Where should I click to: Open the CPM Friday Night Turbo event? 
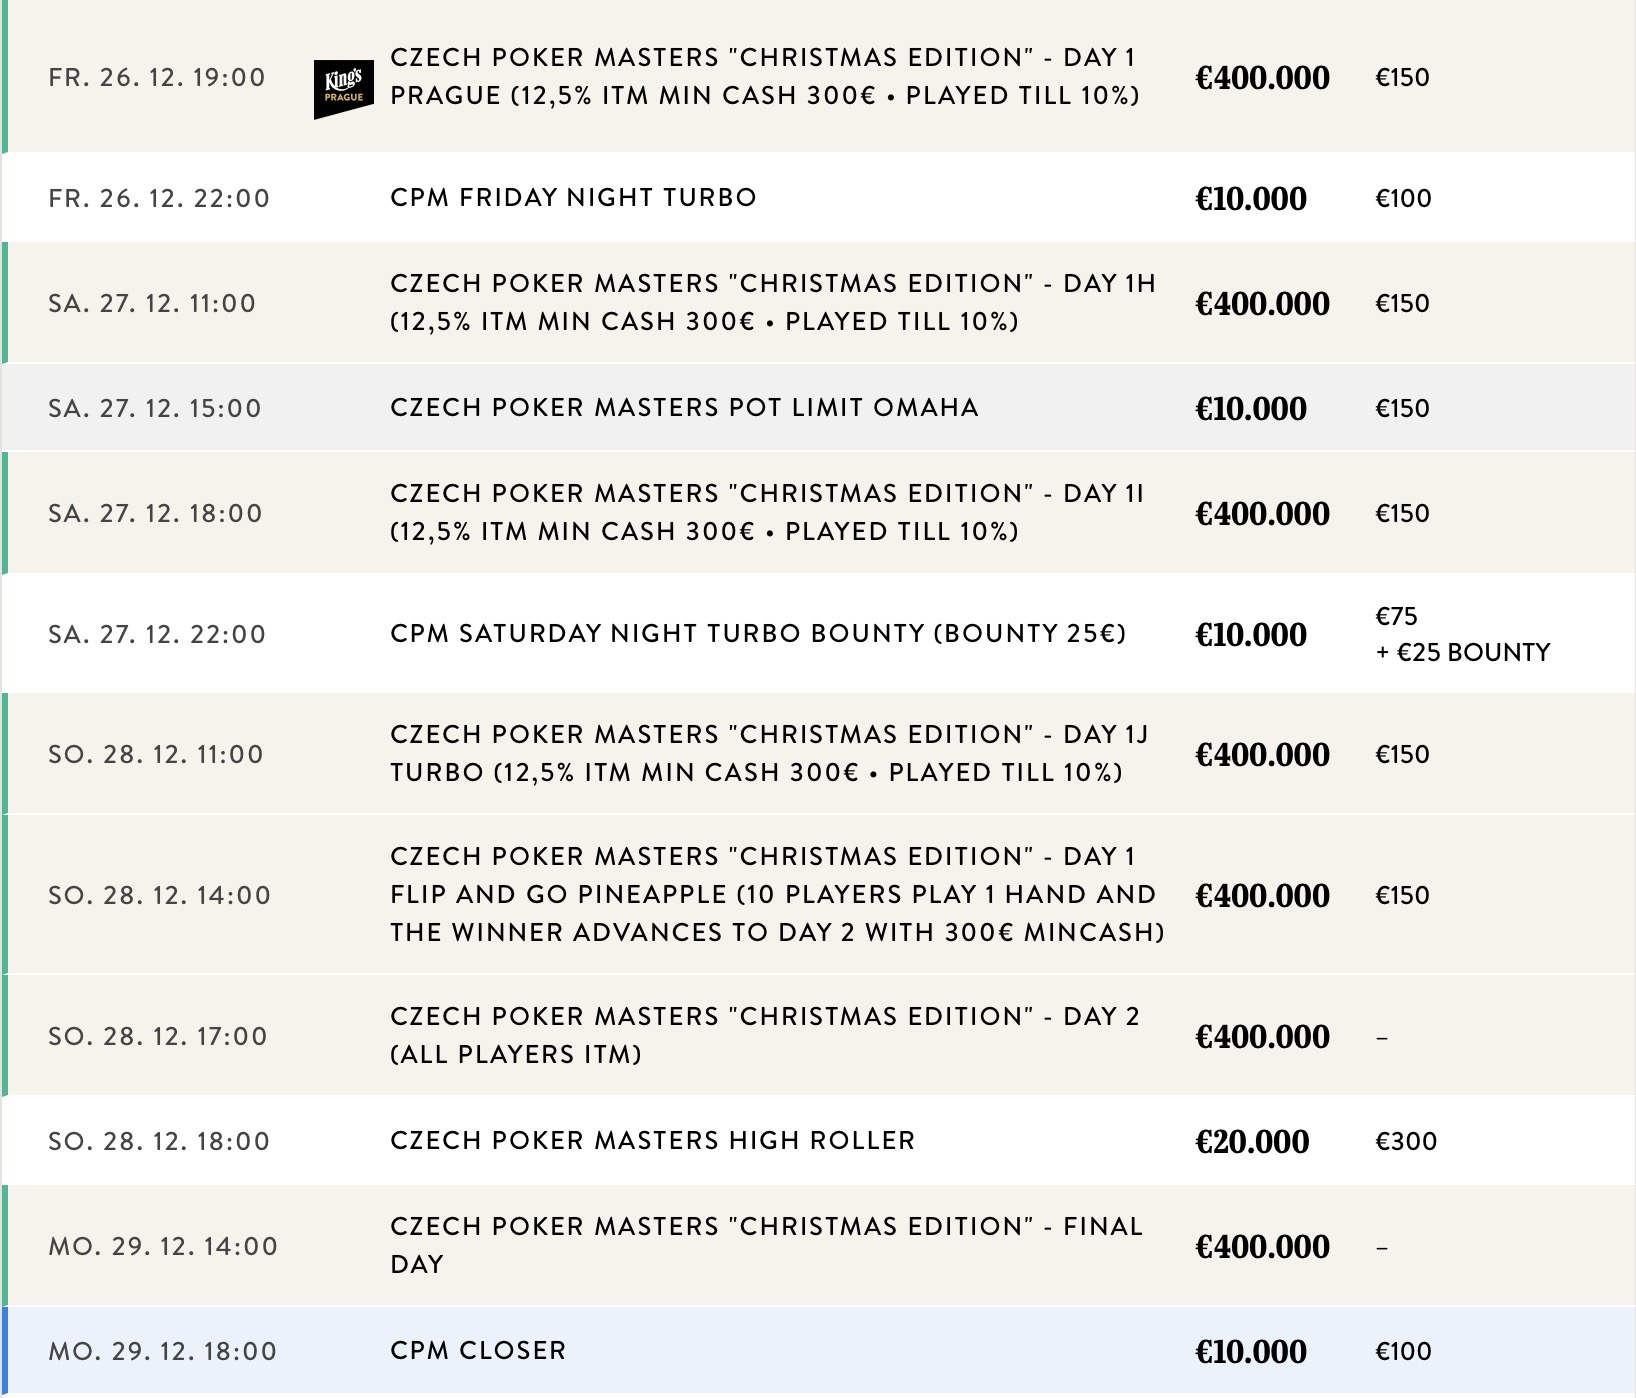pyautogui.click(x=573, y=197)
